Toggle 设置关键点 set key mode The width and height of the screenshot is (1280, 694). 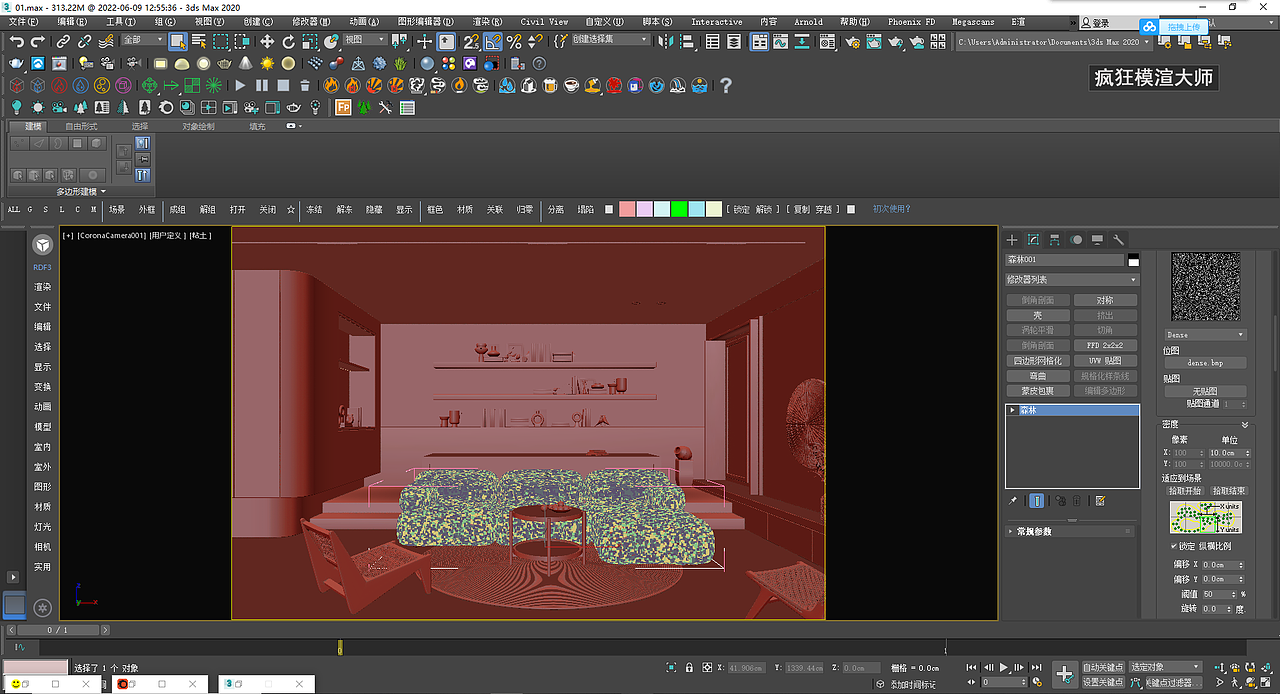coord(1103,682)
